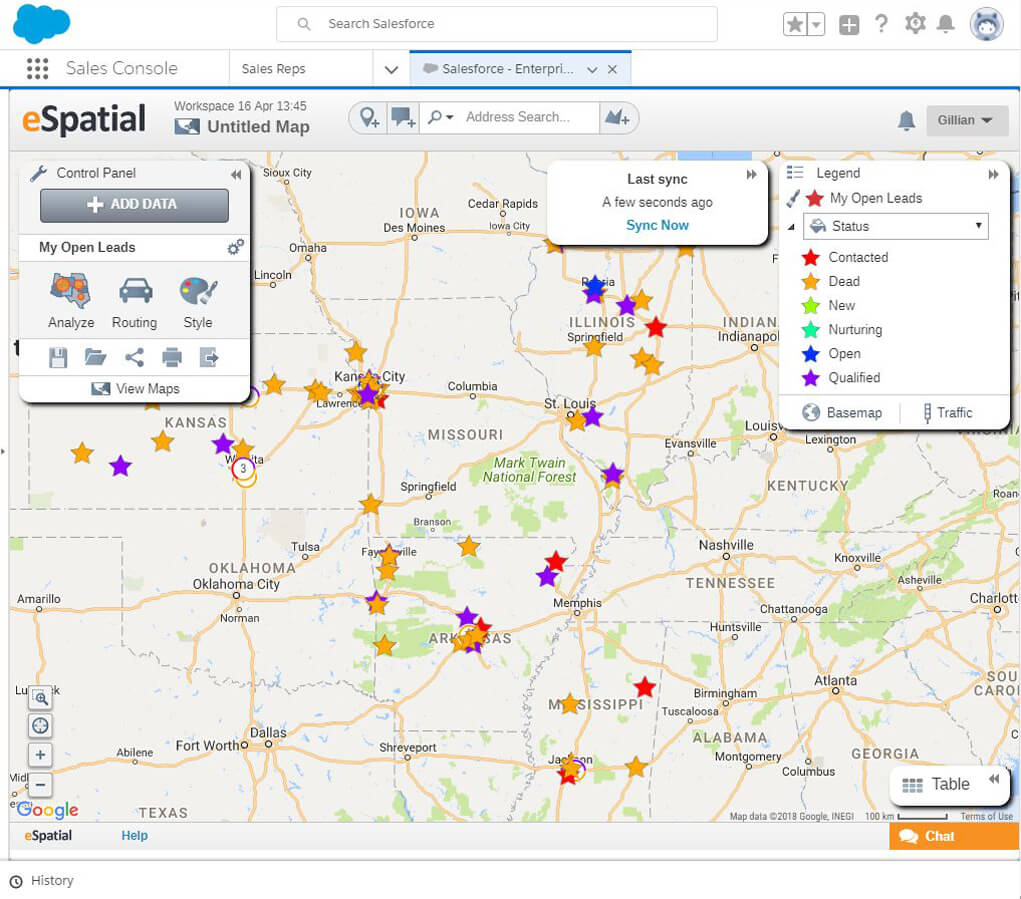Image resolution: width=1021 pixels, height=899 pixels.
Task: Expand the Table panel arrows
Action: point(994,779)
